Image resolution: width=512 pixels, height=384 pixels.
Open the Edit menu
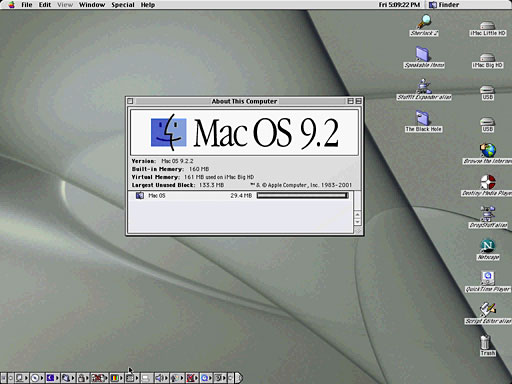45,5
